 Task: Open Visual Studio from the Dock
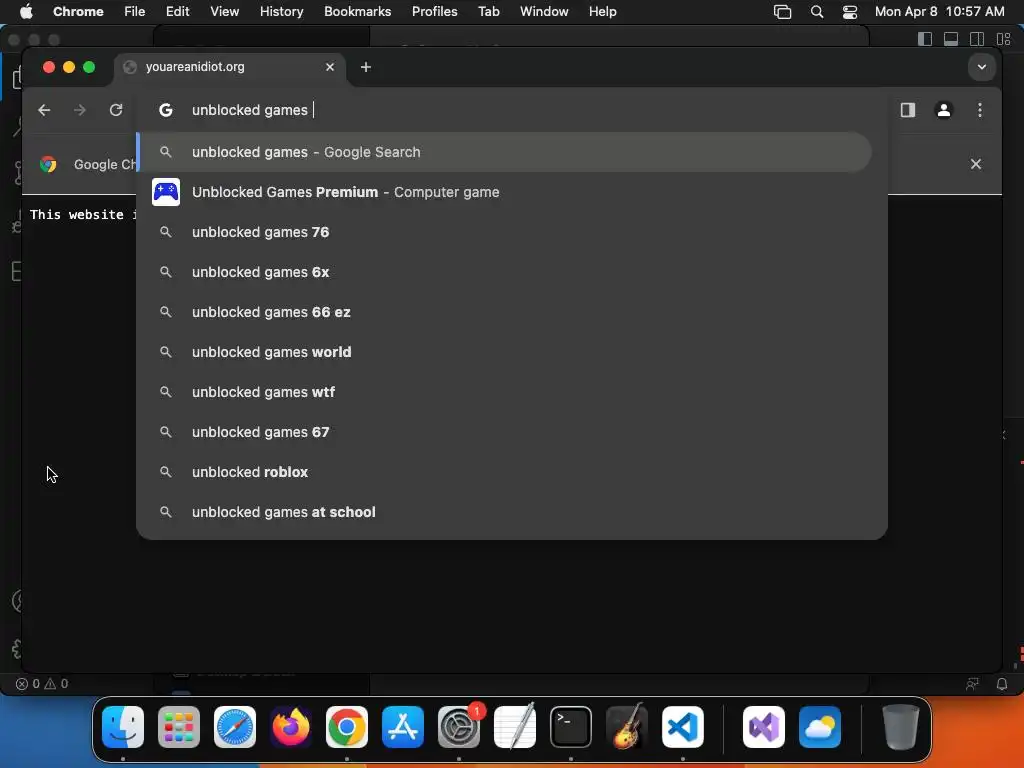[764, 727]
